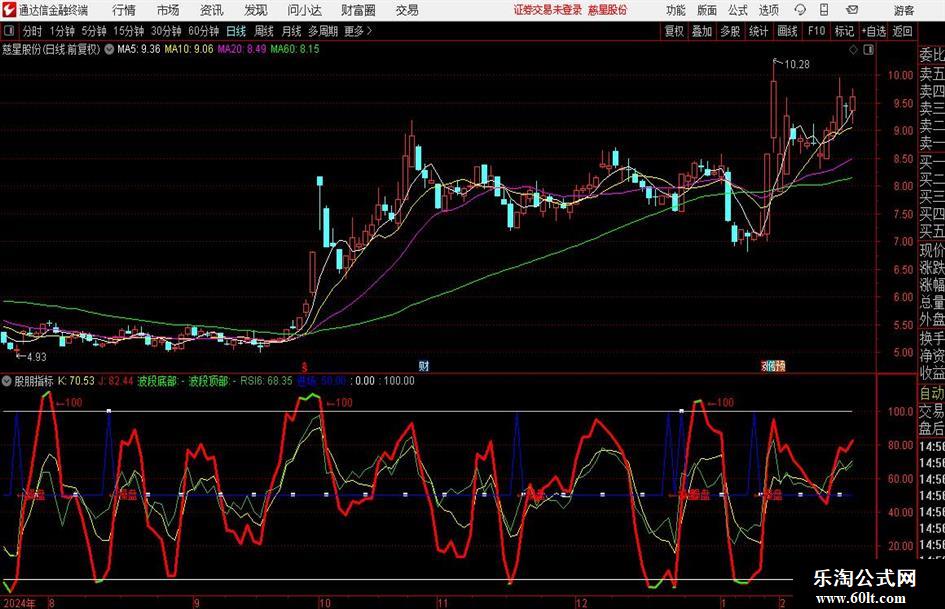
Task: Open the 财富圈 menu
Action: click(358, 10)
